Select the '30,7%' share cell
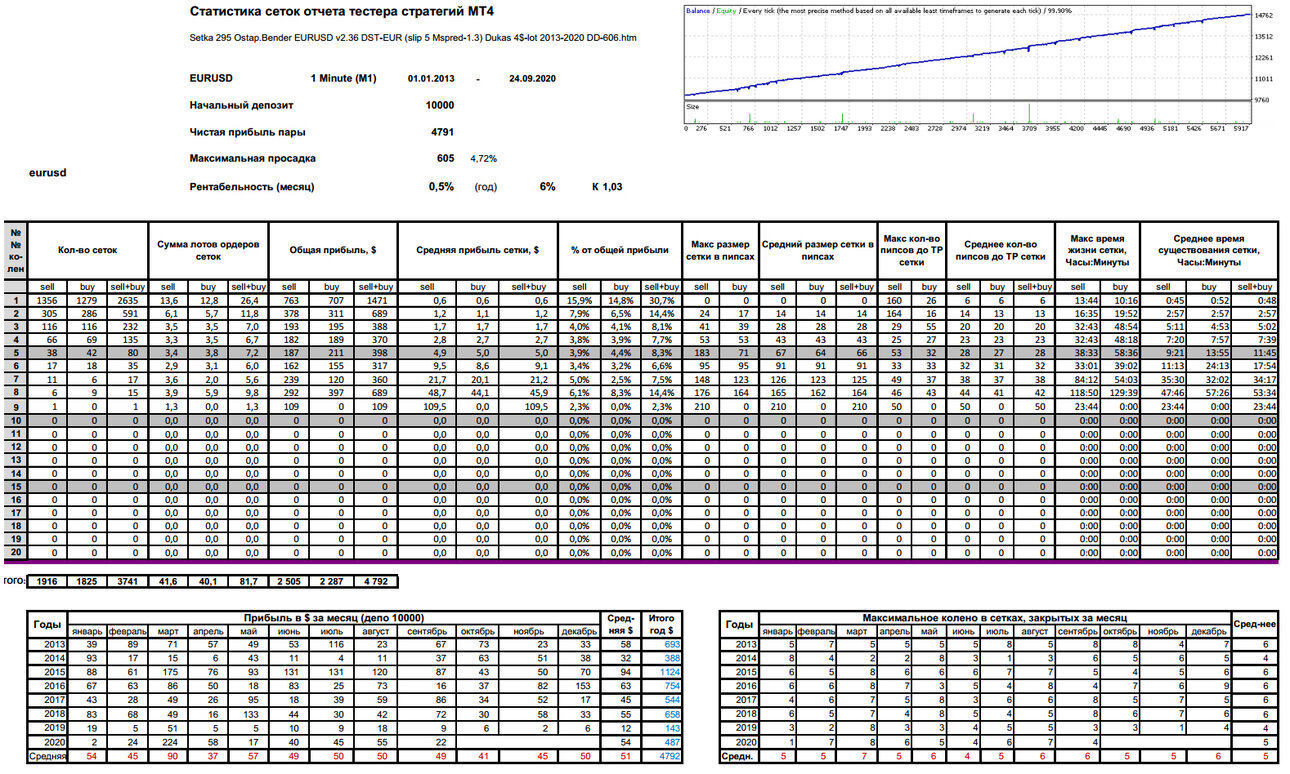 pyautogui.click(x=661, y=300)
